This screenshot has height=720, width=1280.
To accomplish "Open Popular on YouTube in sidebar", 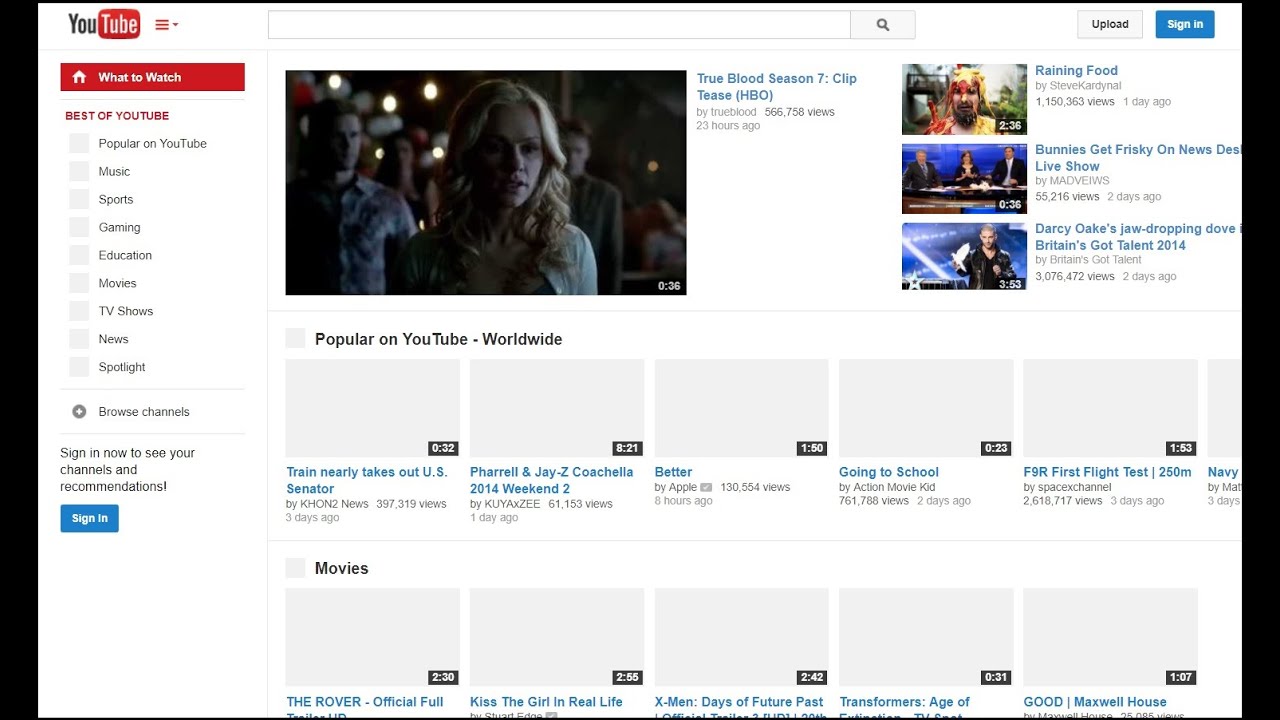I will [x=152, y=143].
